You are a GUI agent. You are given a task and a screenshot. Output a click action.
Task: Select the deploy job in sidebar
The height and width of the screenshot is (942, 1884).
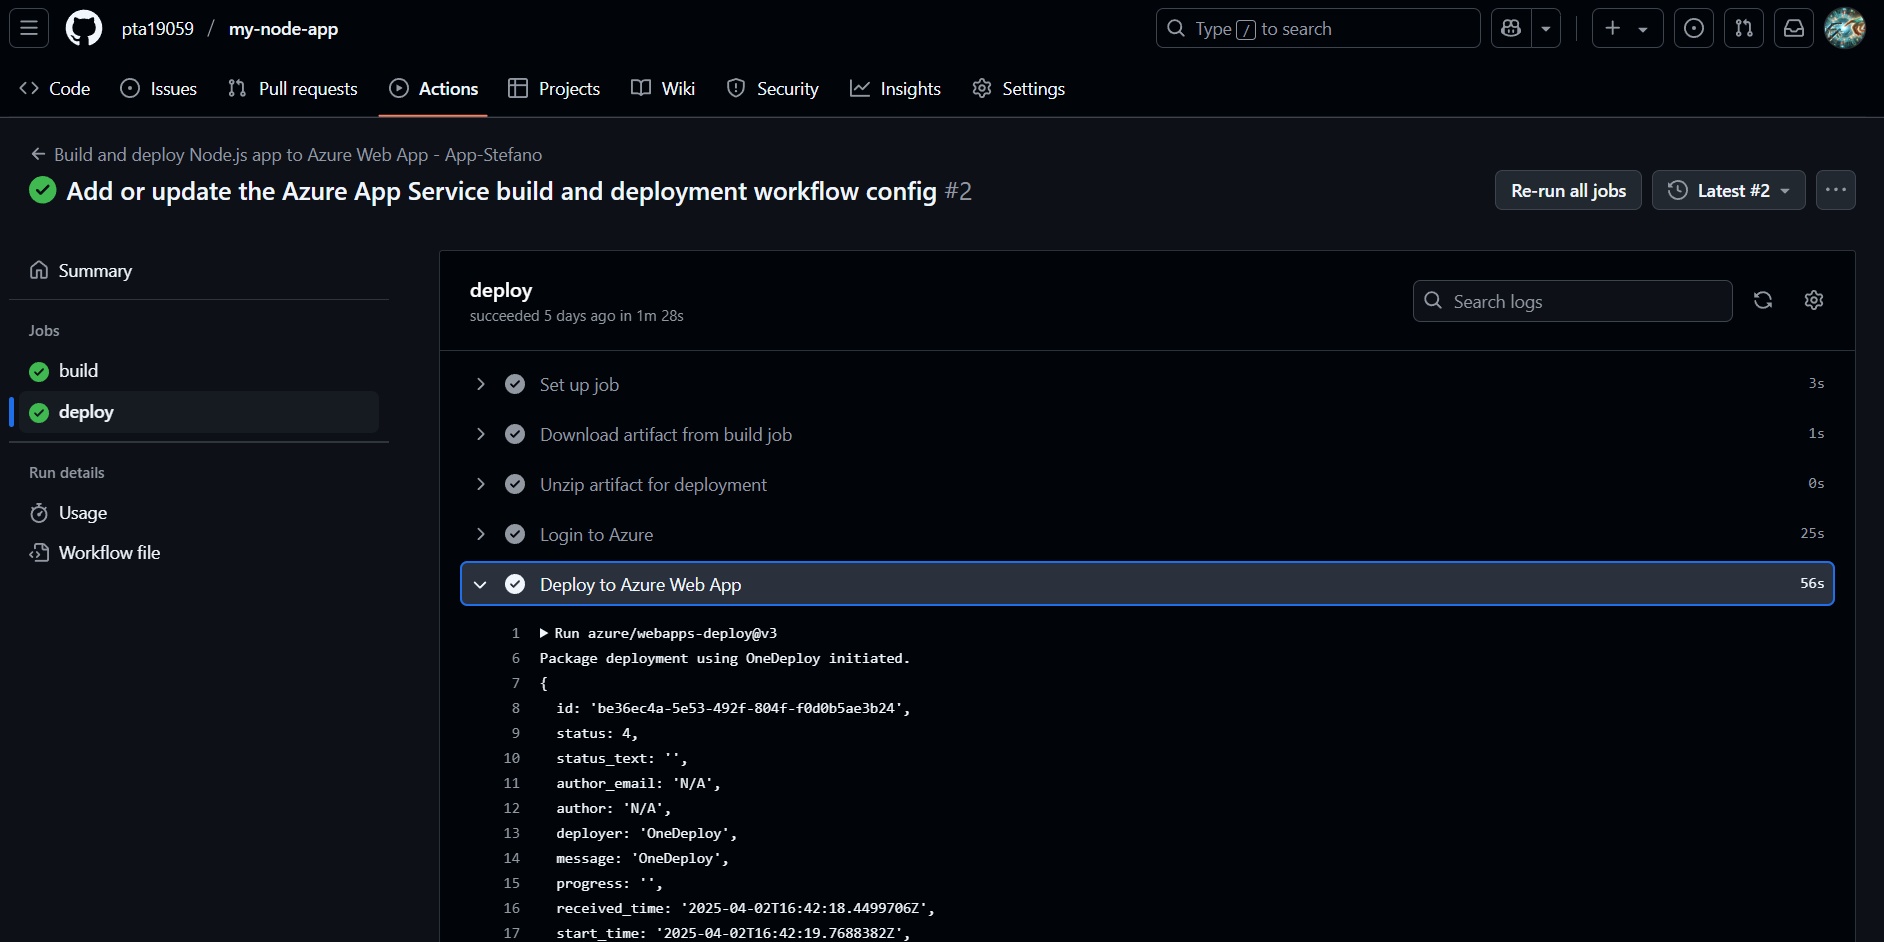[x=199, y=412]
